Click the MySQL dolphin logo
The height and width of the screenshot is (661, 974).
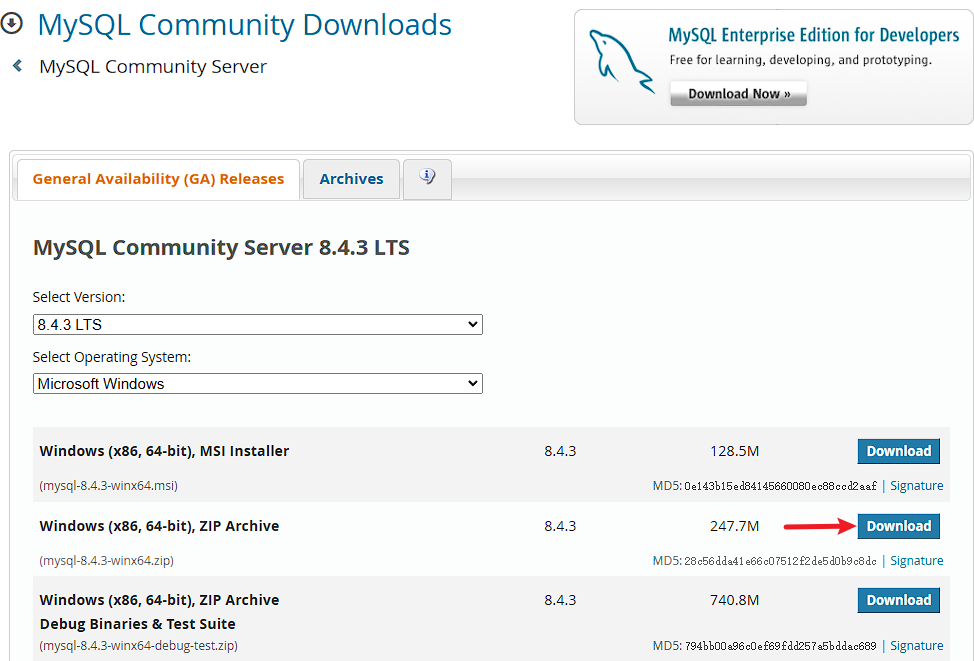[621, 62]
